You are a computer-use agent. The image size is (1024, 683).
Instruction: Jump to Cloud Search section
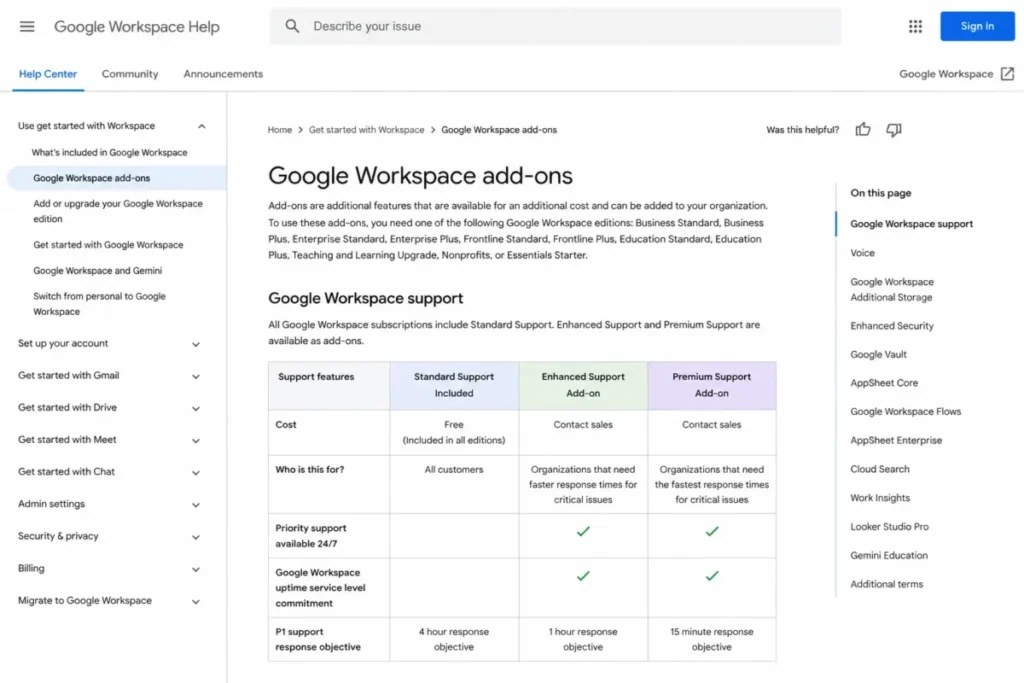pyautogui.click(x=880, y=469)
